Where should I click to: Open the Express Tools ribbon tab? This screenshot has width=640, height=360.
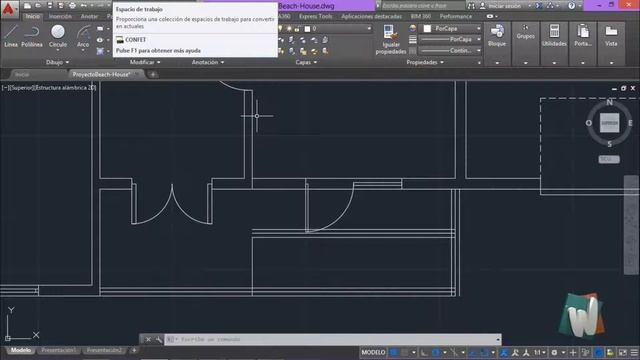pos(316,16)
